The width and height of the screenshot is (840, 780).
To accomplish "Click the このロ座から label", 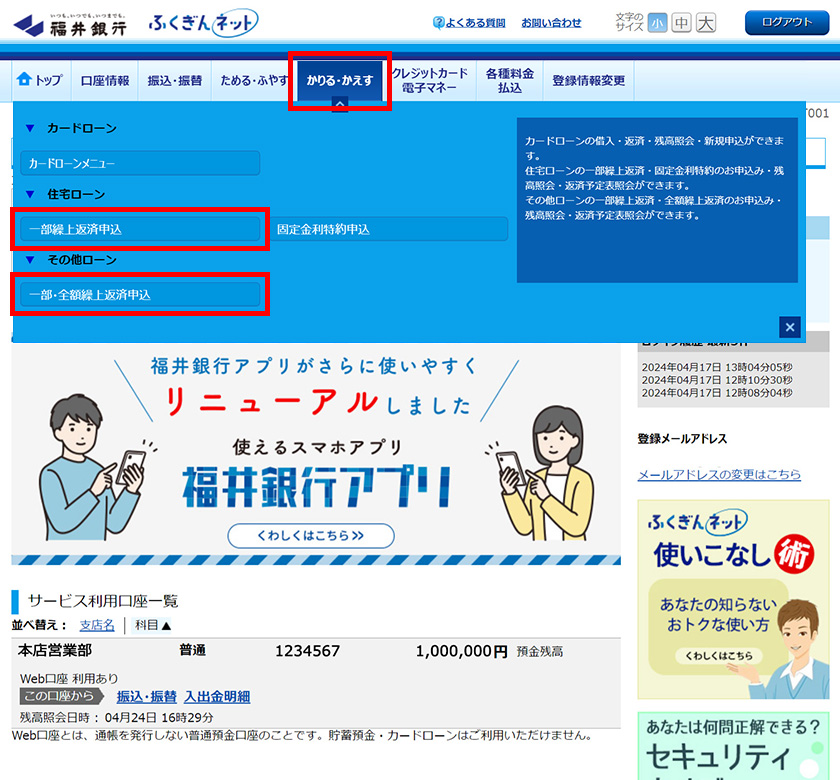I will coord(61,696).
